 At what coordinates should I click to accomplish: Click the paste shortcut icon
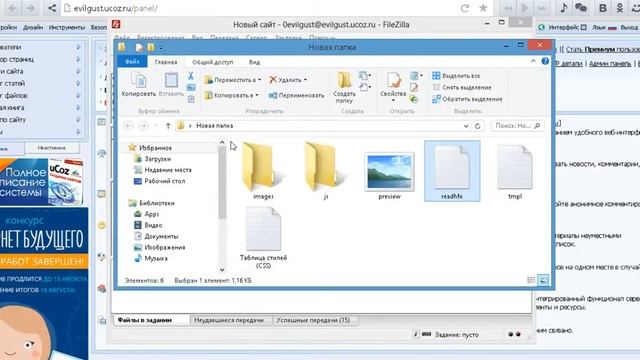point(191,99)
